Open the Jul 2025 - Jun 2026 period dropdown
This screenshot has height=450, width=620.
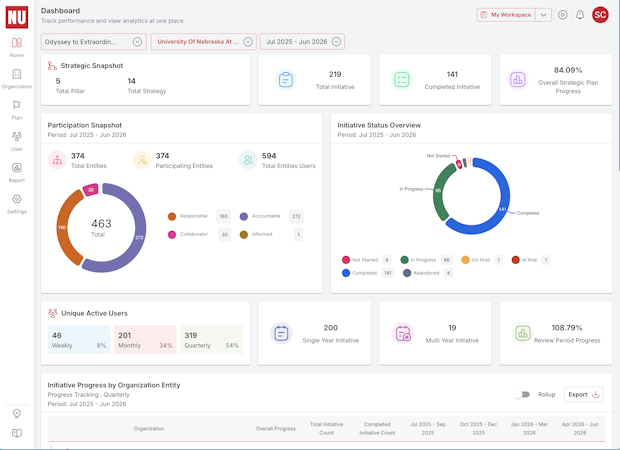pyautogui.click(x=302, y=42)
